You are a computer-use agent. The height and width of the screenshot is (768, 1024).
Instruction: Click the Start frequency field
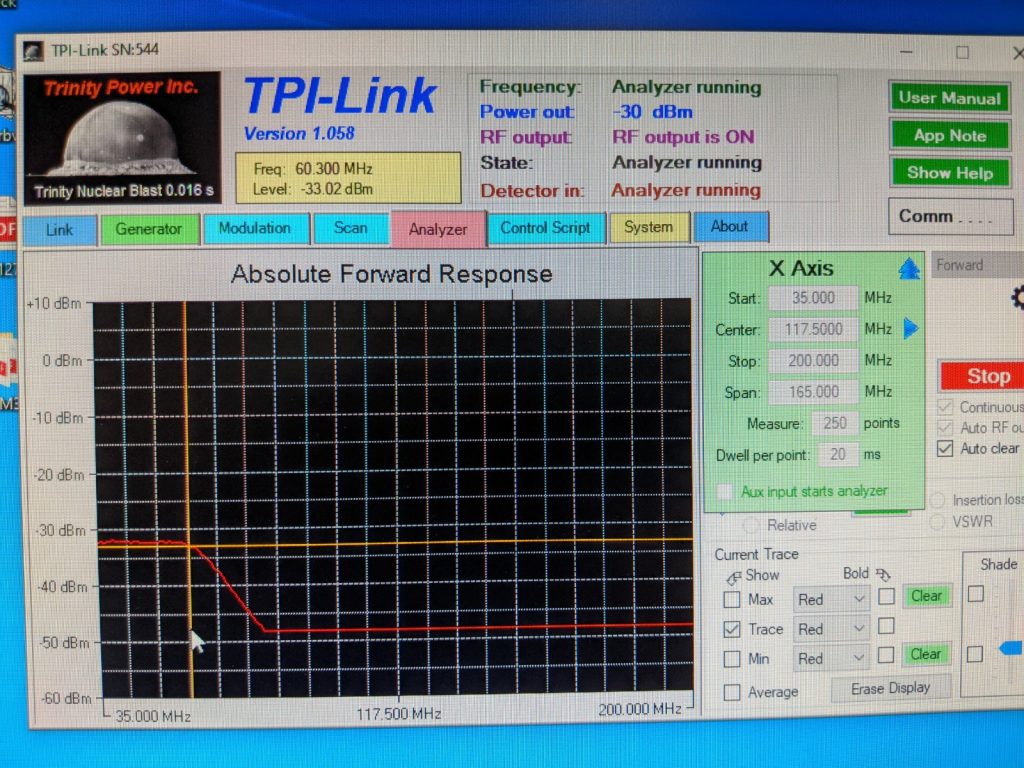813,298
